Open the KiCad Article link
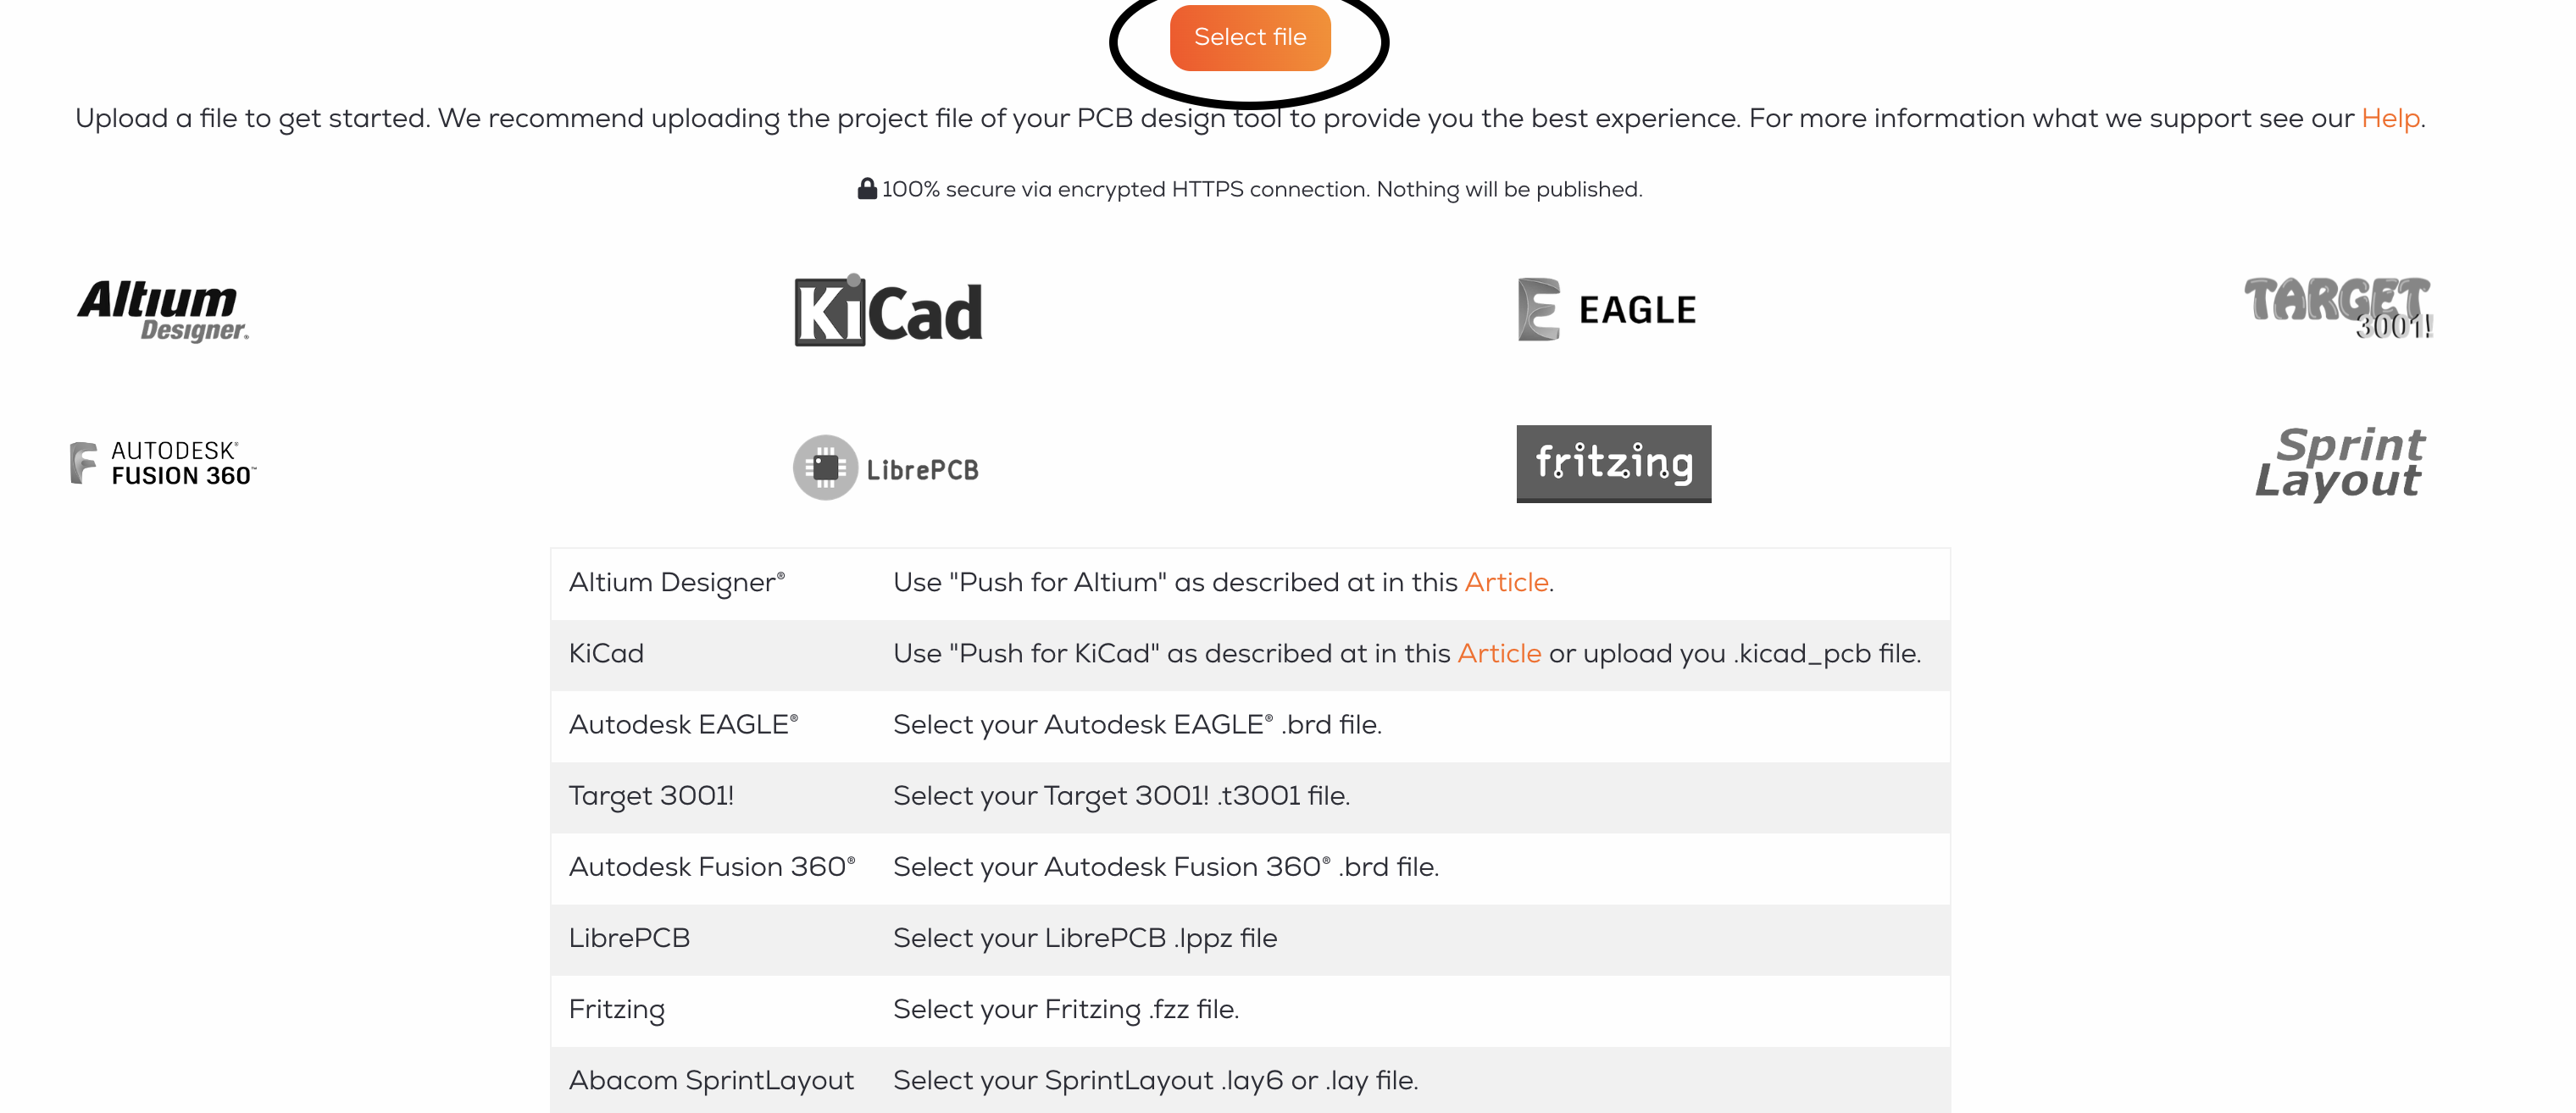This screenshot has height=1113, width=2576. 1499,654
